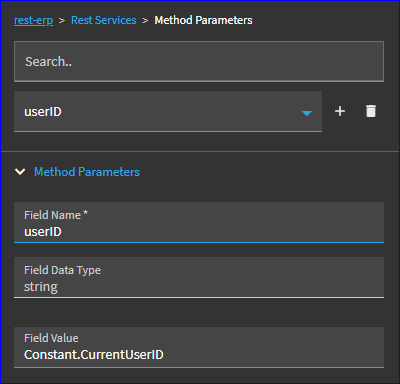Image resolution: width=400 pixels, height=384 pixels.
Task: Click the Field Value label
Action: [x=51, y=338]
